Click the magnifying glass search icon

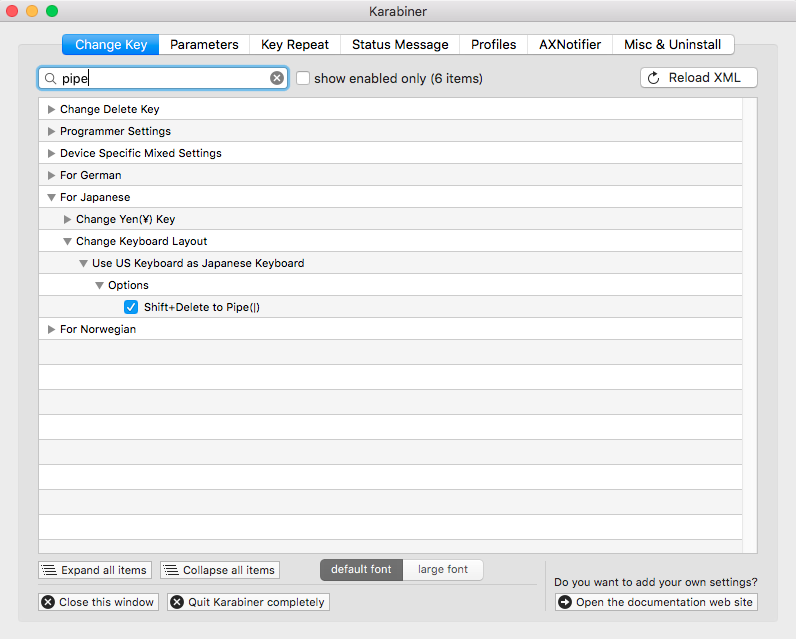(x=50, y=79)
